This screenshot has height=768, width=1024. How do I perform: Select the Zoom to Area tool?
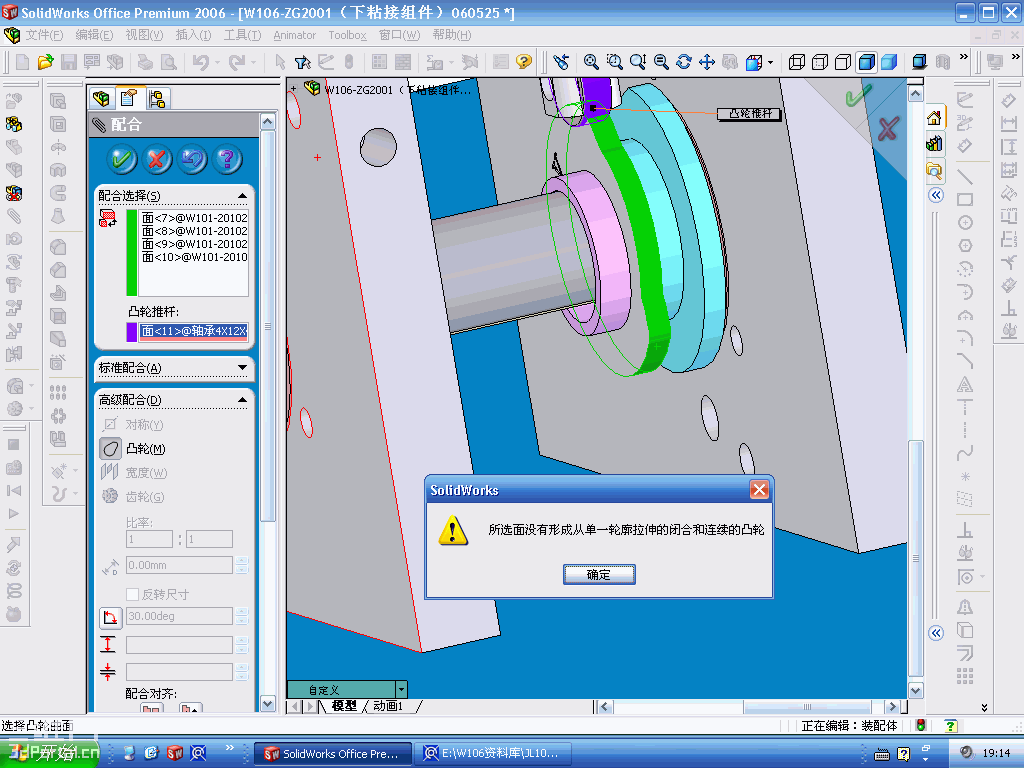[x=615, y=62]
